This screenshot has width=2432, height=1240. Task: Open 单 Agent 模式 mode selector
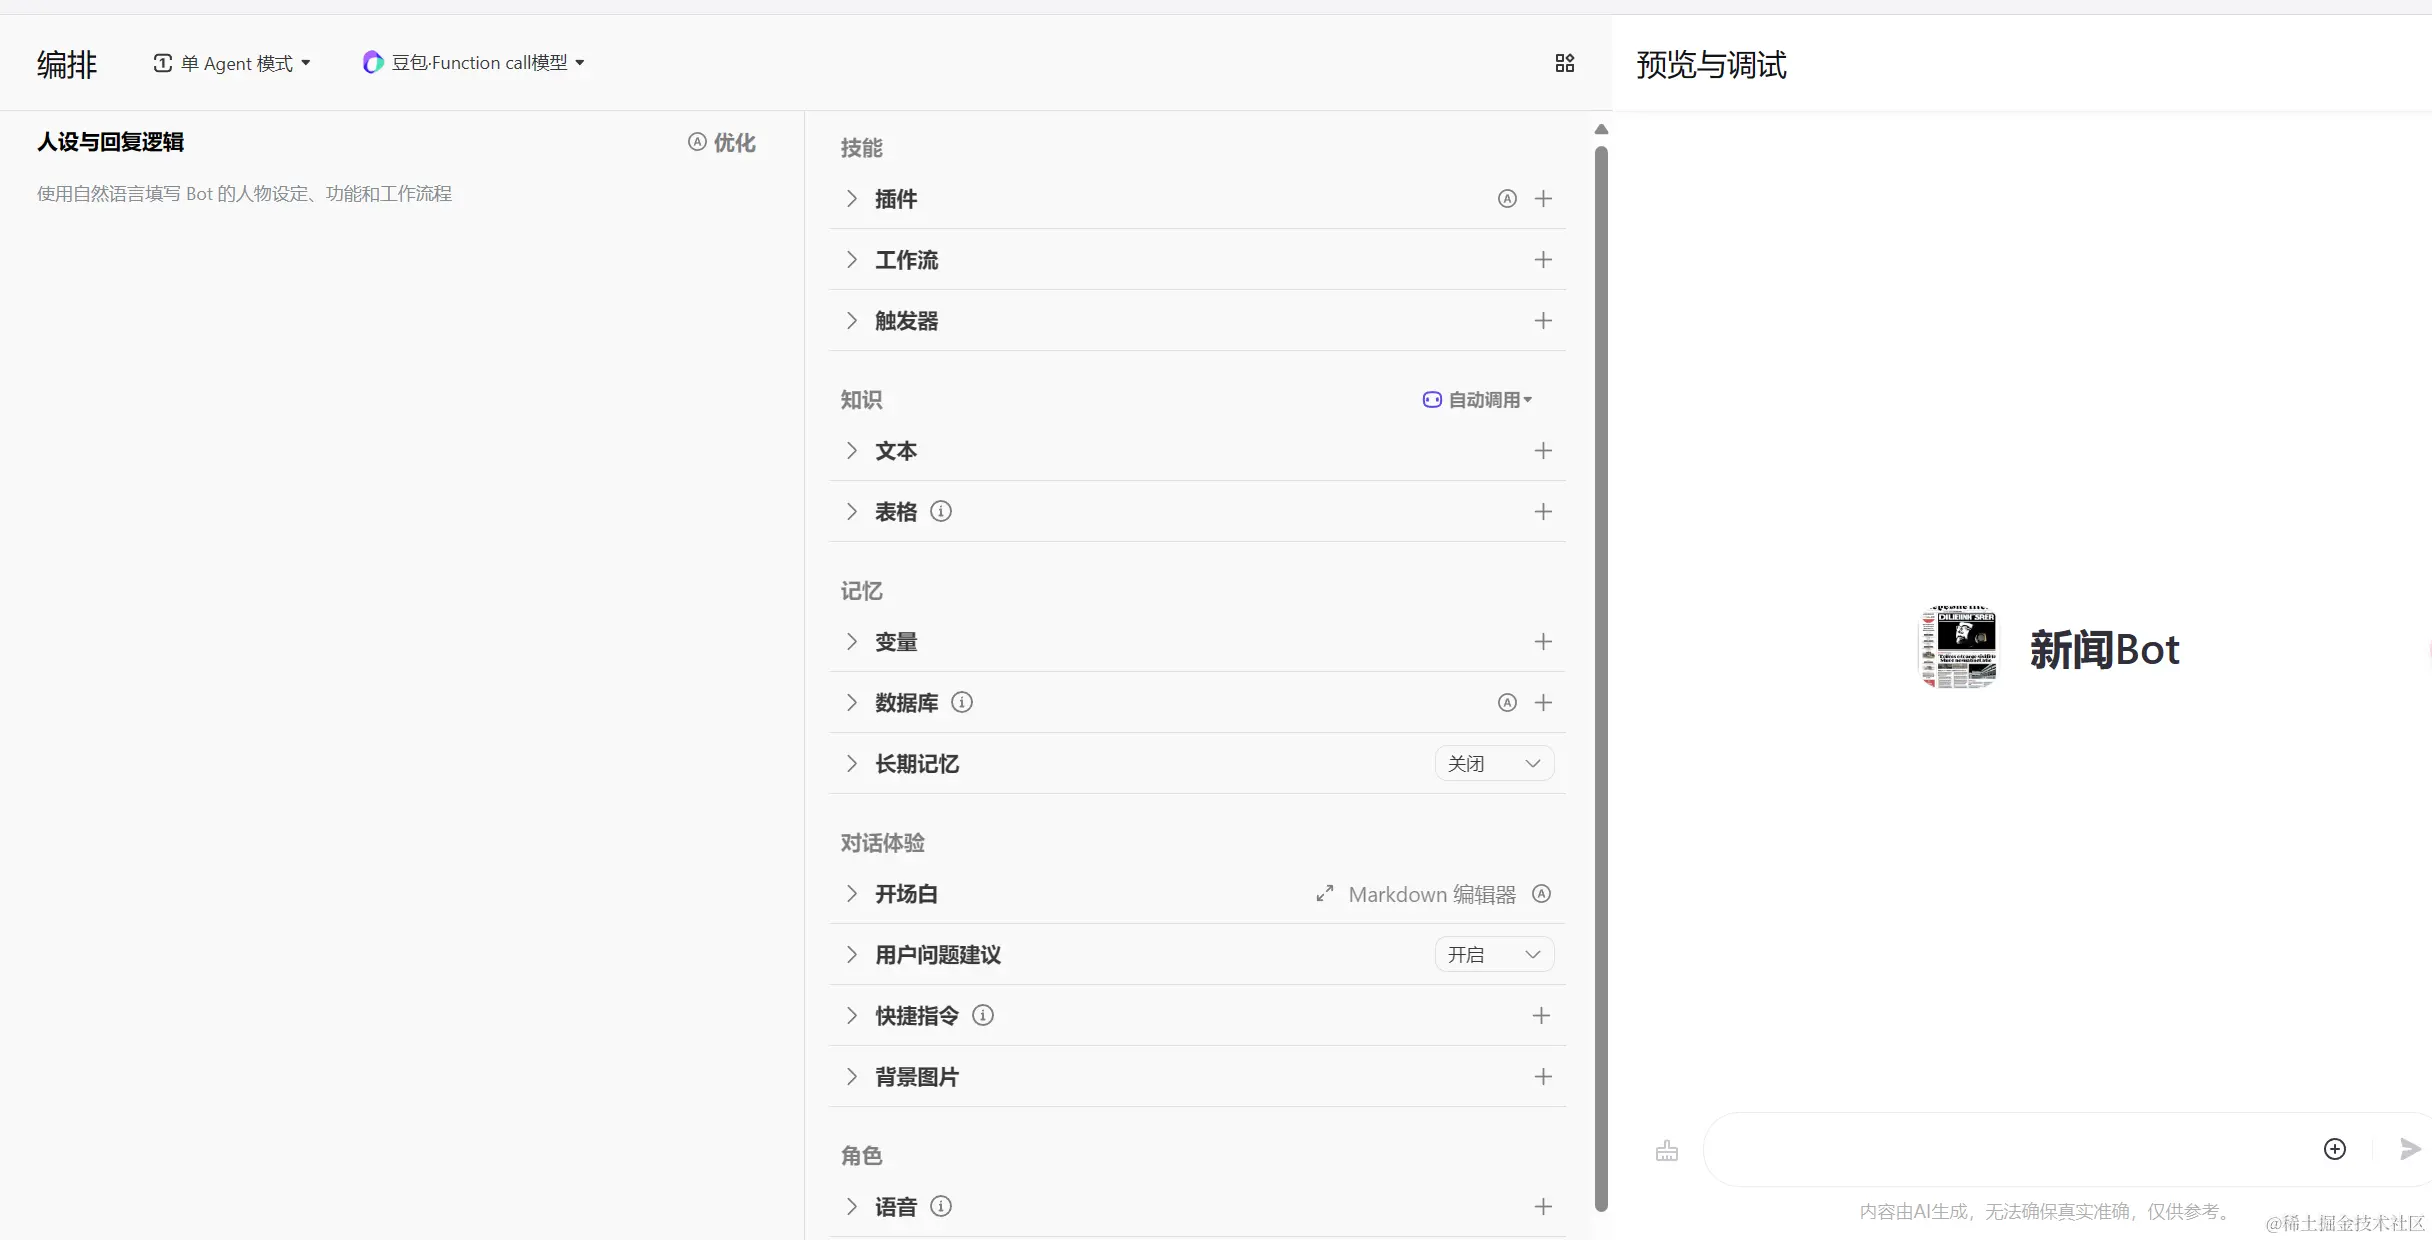click(x=232, y=63)
